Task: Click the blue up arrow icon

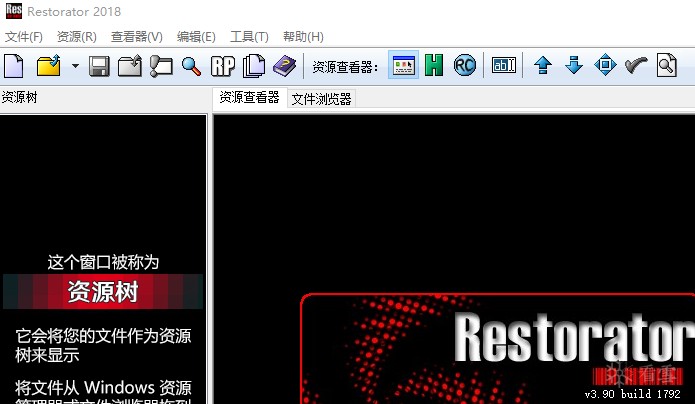Action: pyautogui.click(x=543, y=65)
